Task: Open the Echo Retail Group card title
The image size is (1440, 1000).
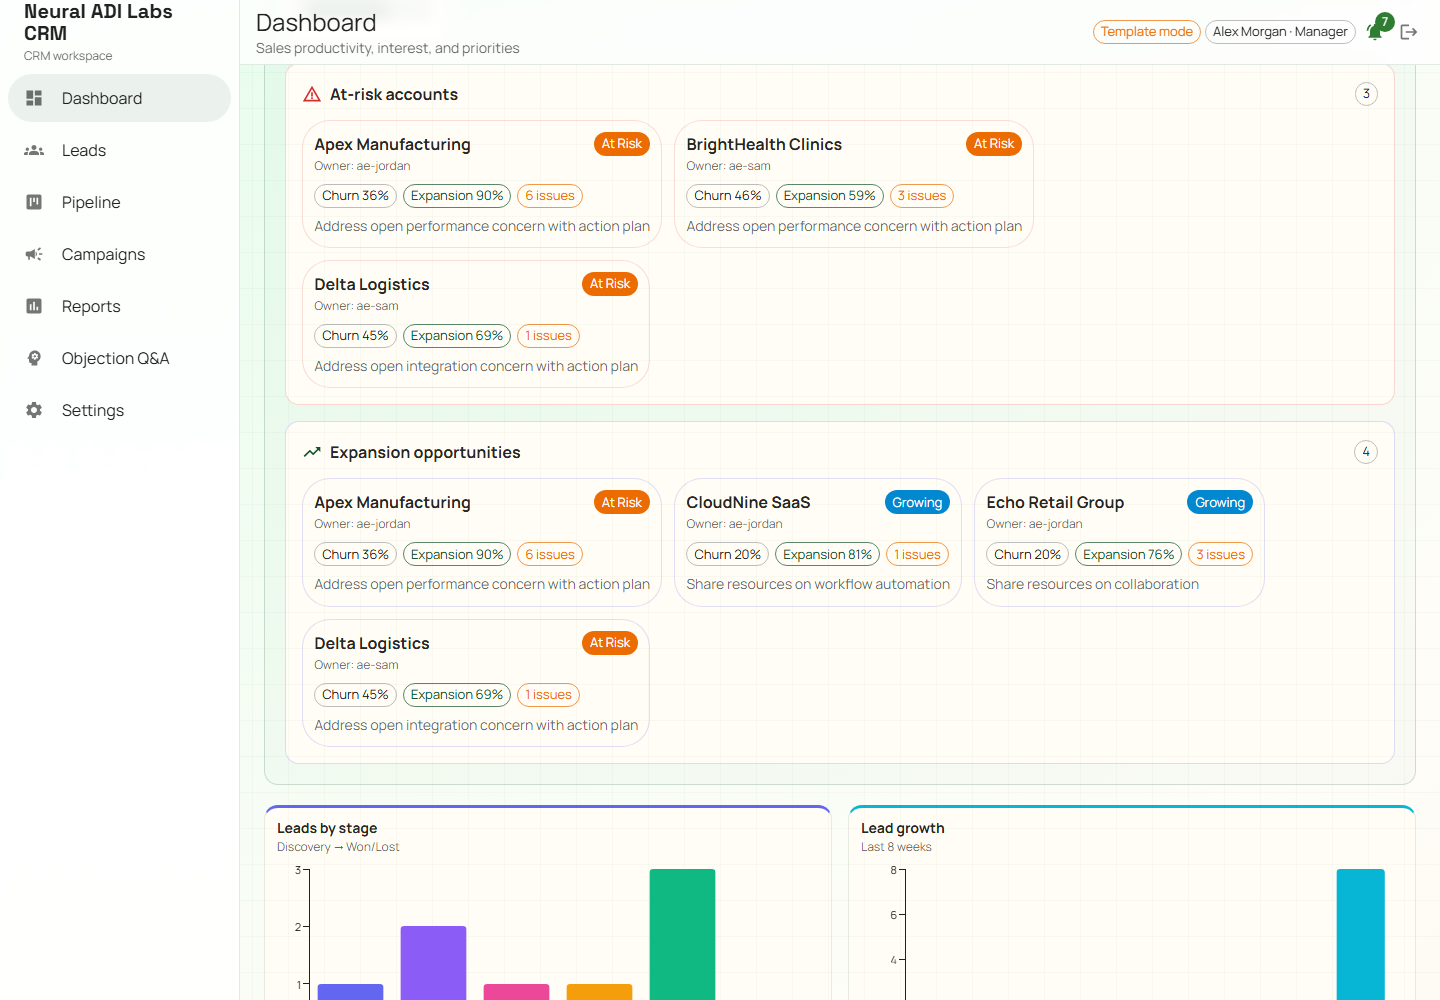Action: coord(1055,502)
